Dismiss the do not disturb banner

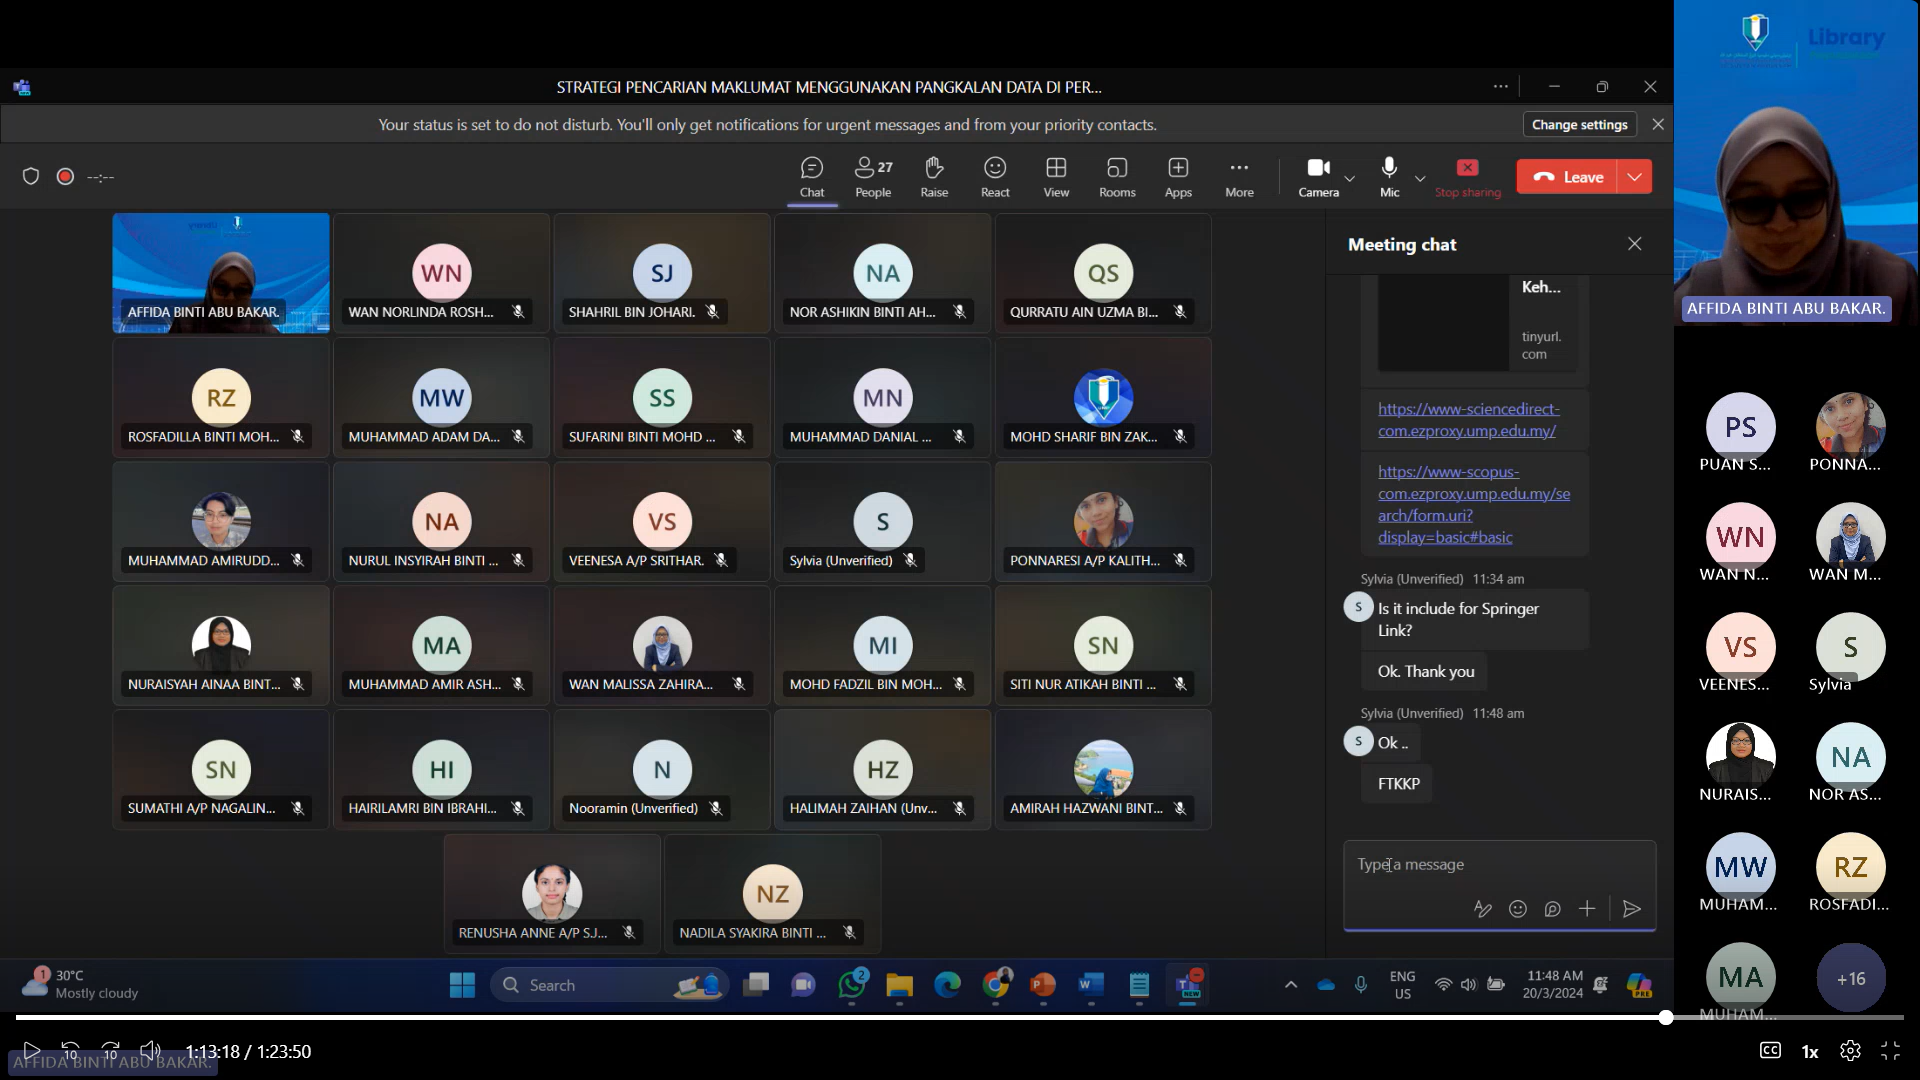coord(1658,125)
